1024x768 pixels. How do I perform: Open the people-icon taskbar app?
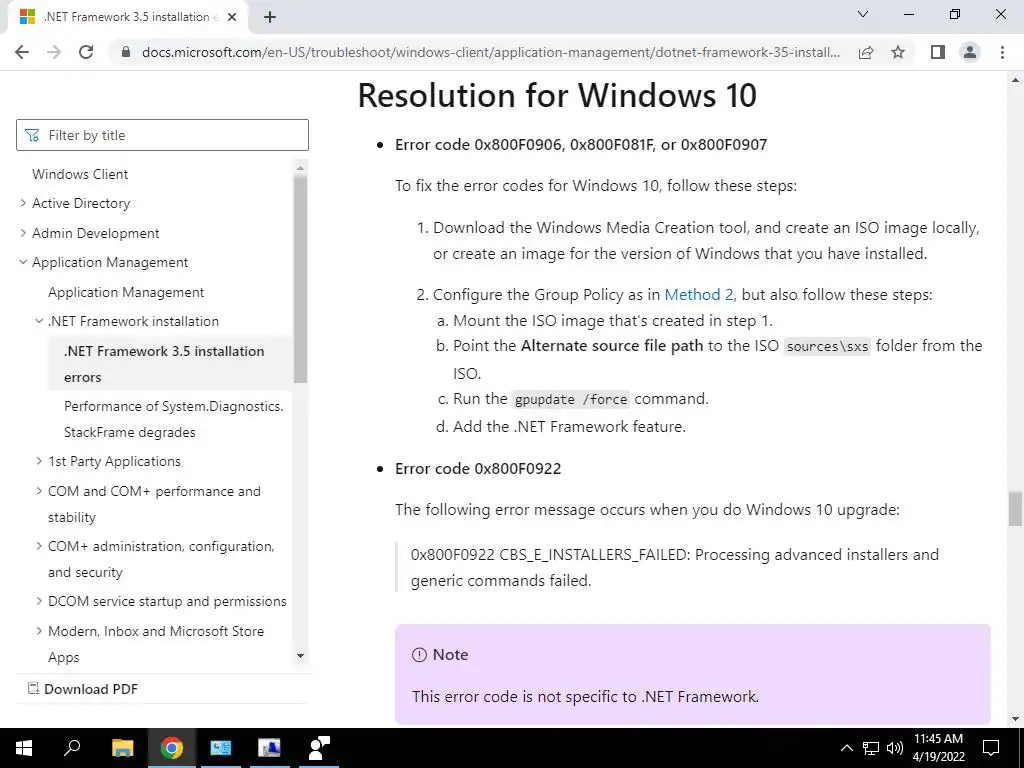(319, 748)
